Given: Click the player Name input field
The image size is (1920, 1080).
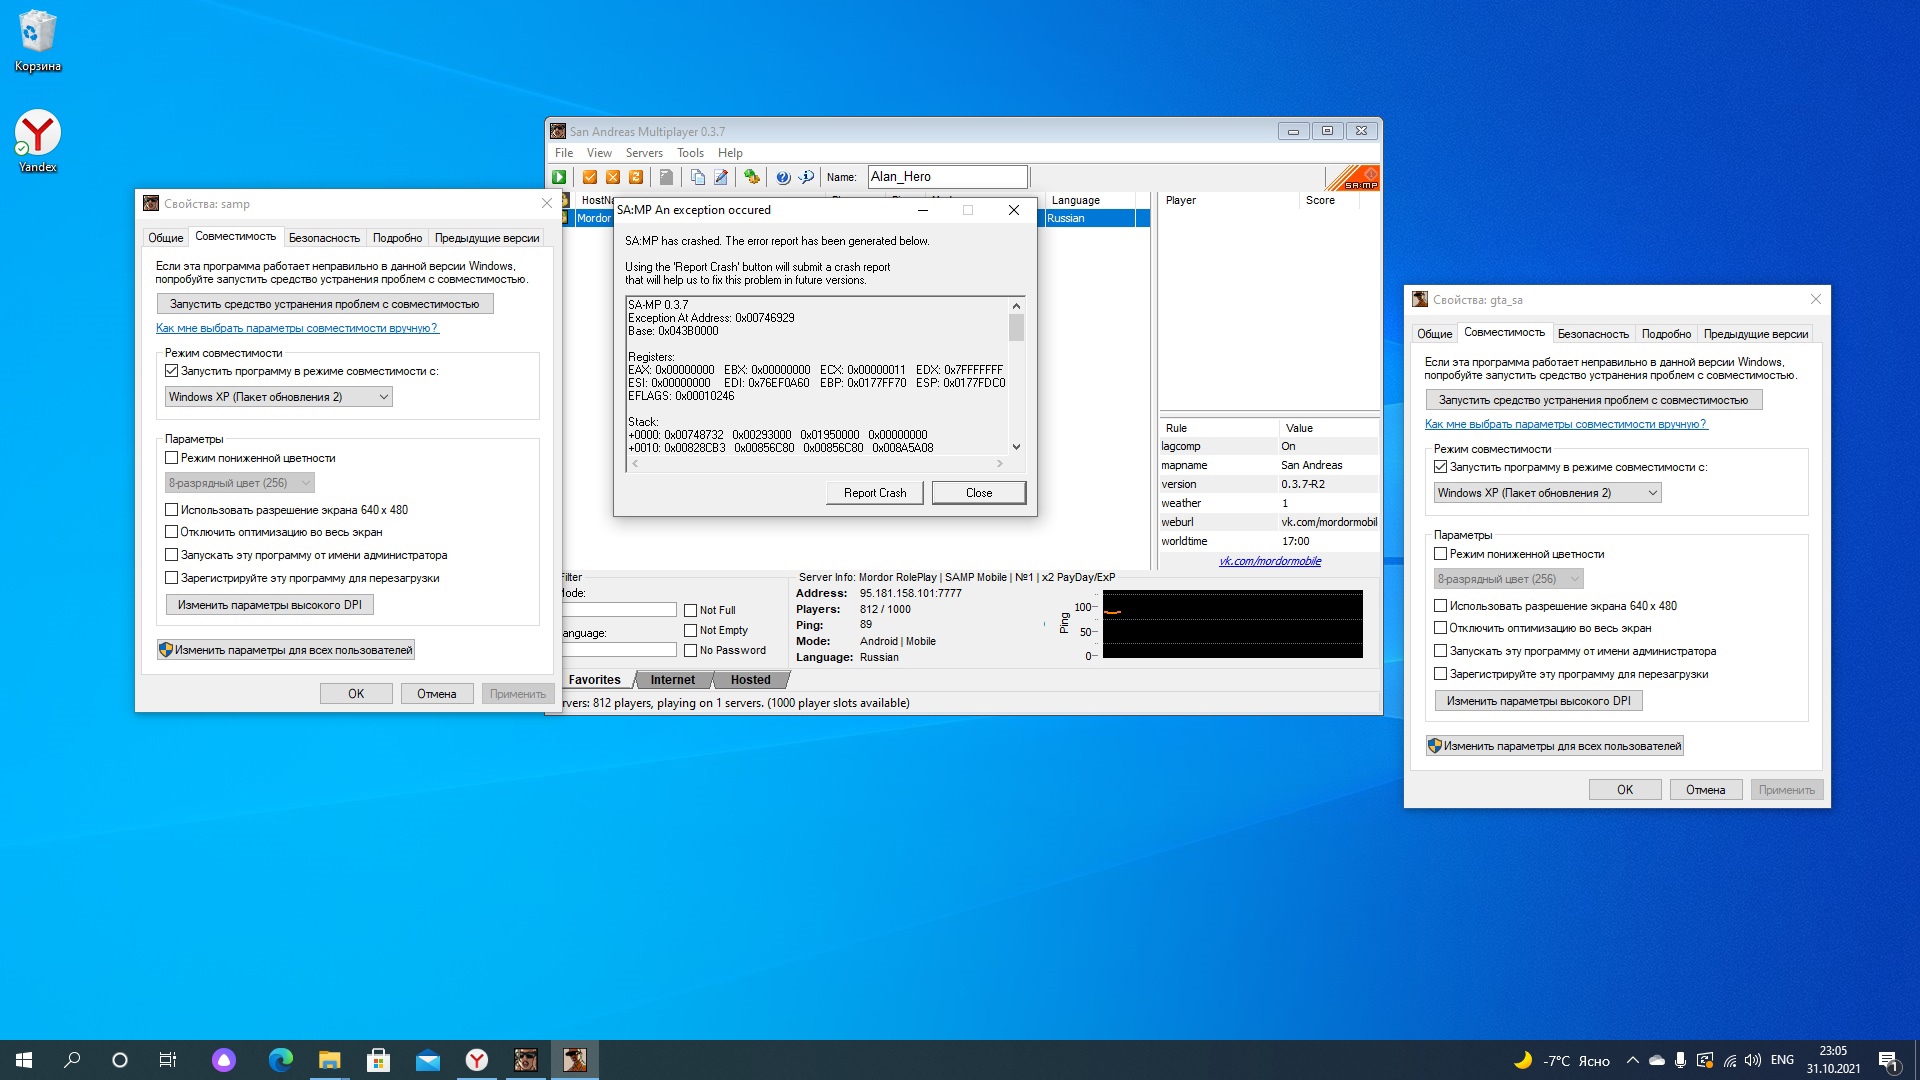Looking at the screenshot, I should point(946,177).
